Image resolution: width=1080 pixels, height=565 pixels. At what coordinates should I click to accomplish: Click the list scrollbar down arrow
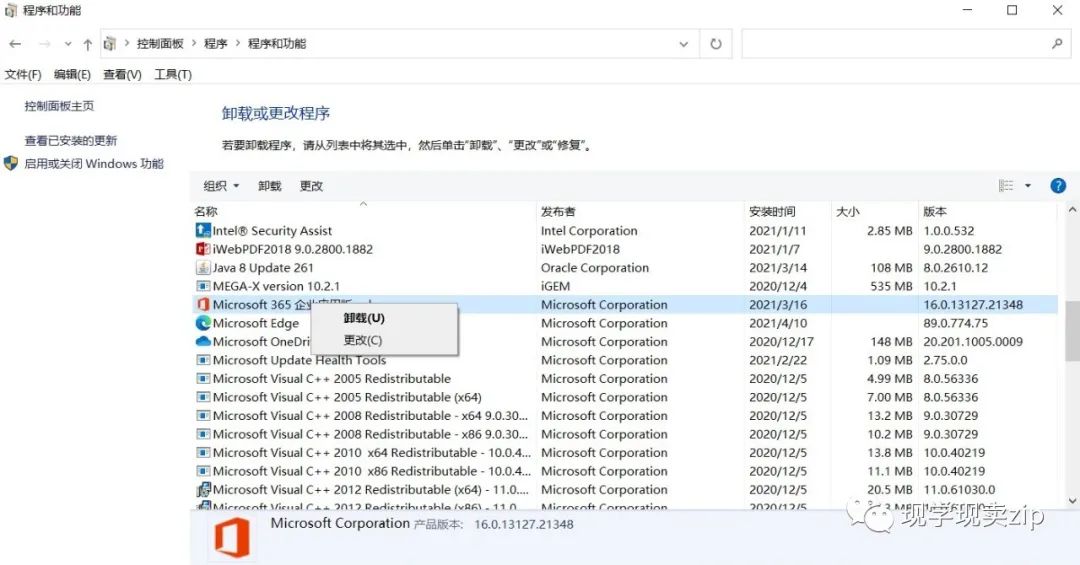coord(1072,501)
